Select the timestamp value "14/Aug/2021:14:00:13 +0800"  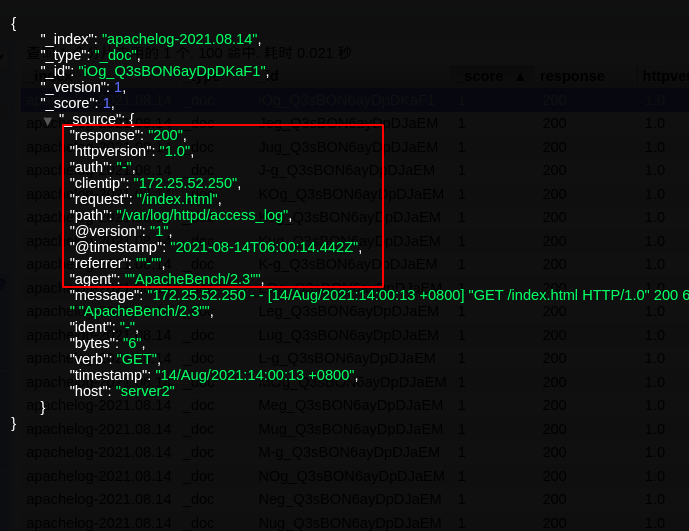tap(255, 375)
